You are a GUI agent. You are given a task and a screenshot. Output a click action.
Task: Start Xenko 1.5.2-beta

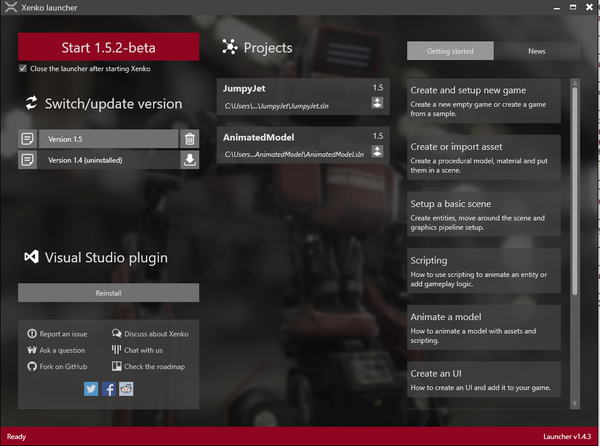[x=108, y=47]
